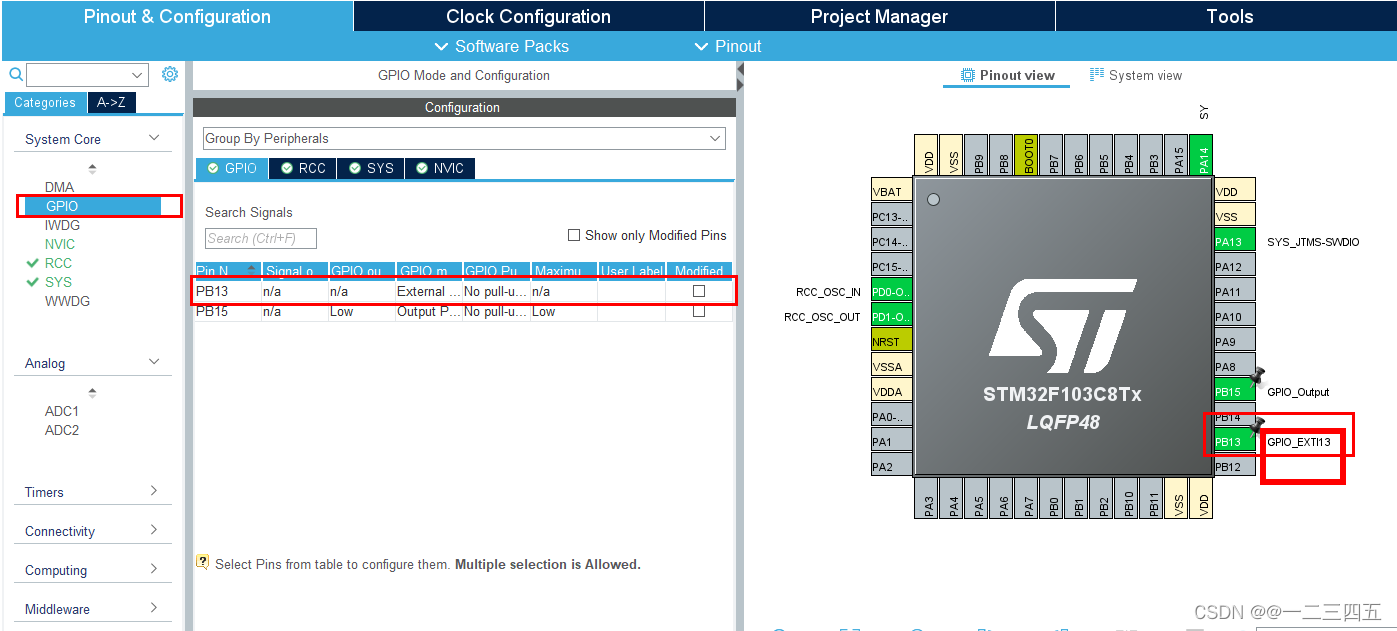
Task: Switch to the Clock Configuration tab
Action: (x=528, y=16)
